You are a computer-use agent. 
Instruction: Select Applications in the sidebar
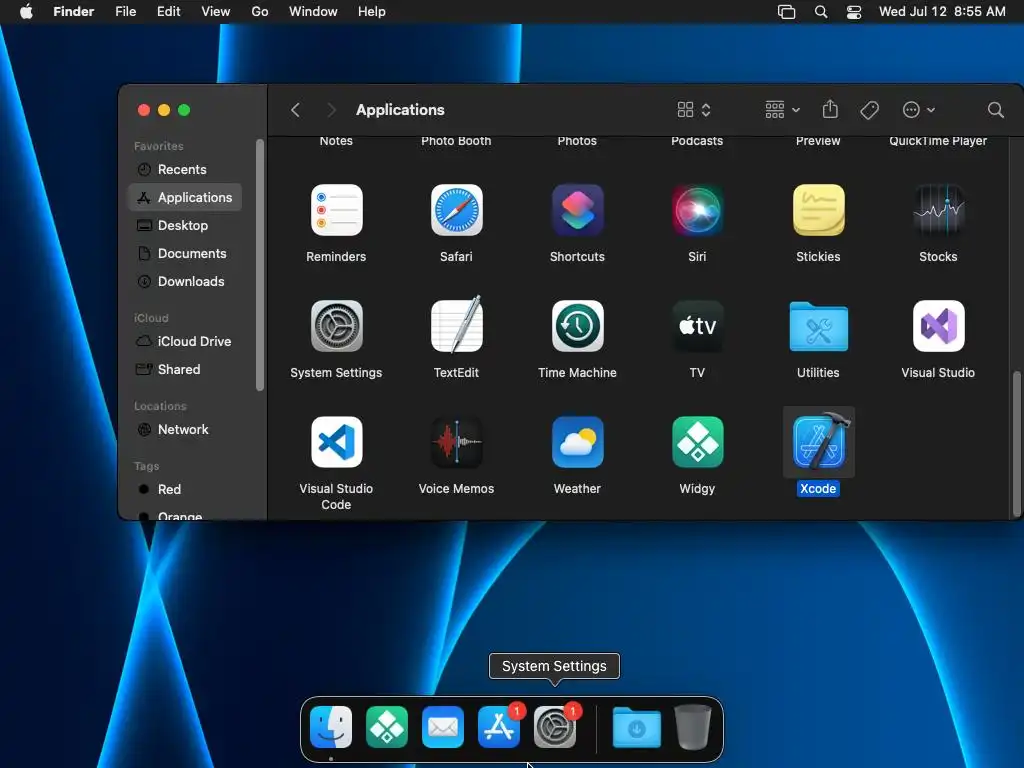pos(185,197)
